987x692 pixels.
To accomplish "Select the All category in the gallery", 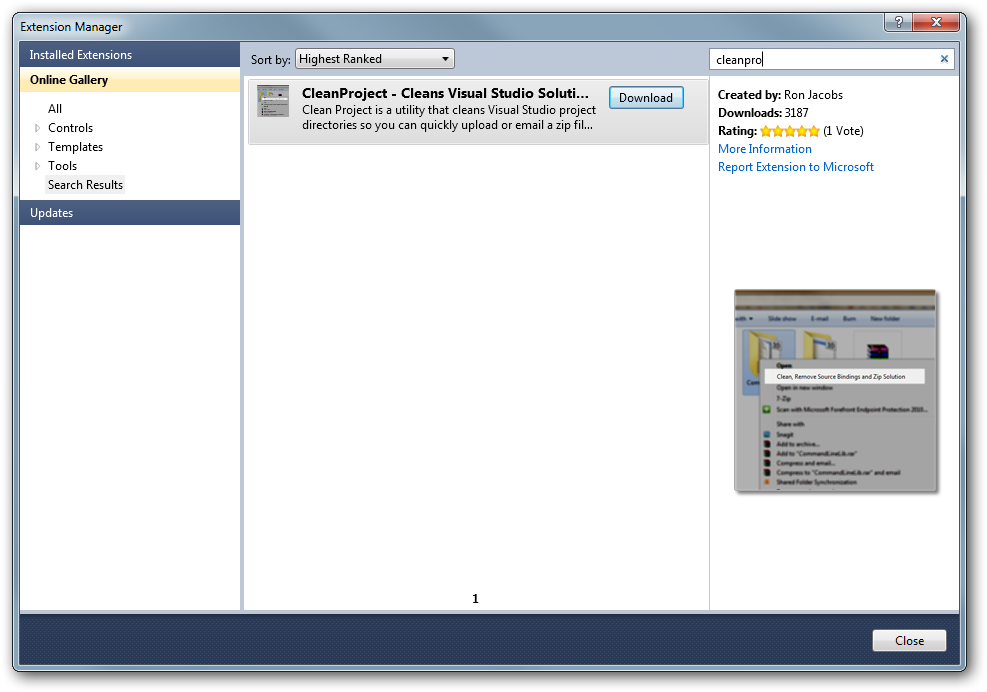I will [x=55, y=109].
